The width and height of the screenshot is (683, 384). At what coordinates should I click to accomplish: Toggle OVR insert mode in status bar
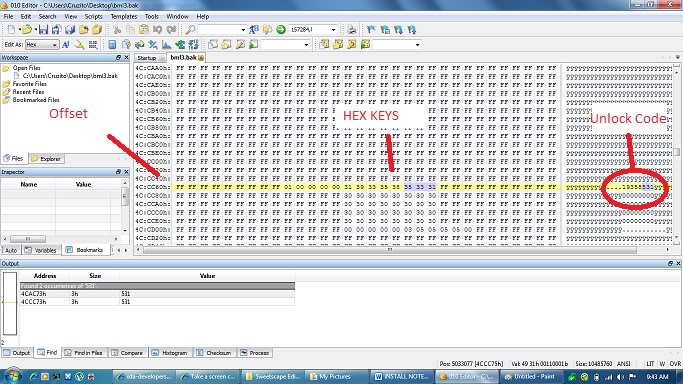[675, 364]
